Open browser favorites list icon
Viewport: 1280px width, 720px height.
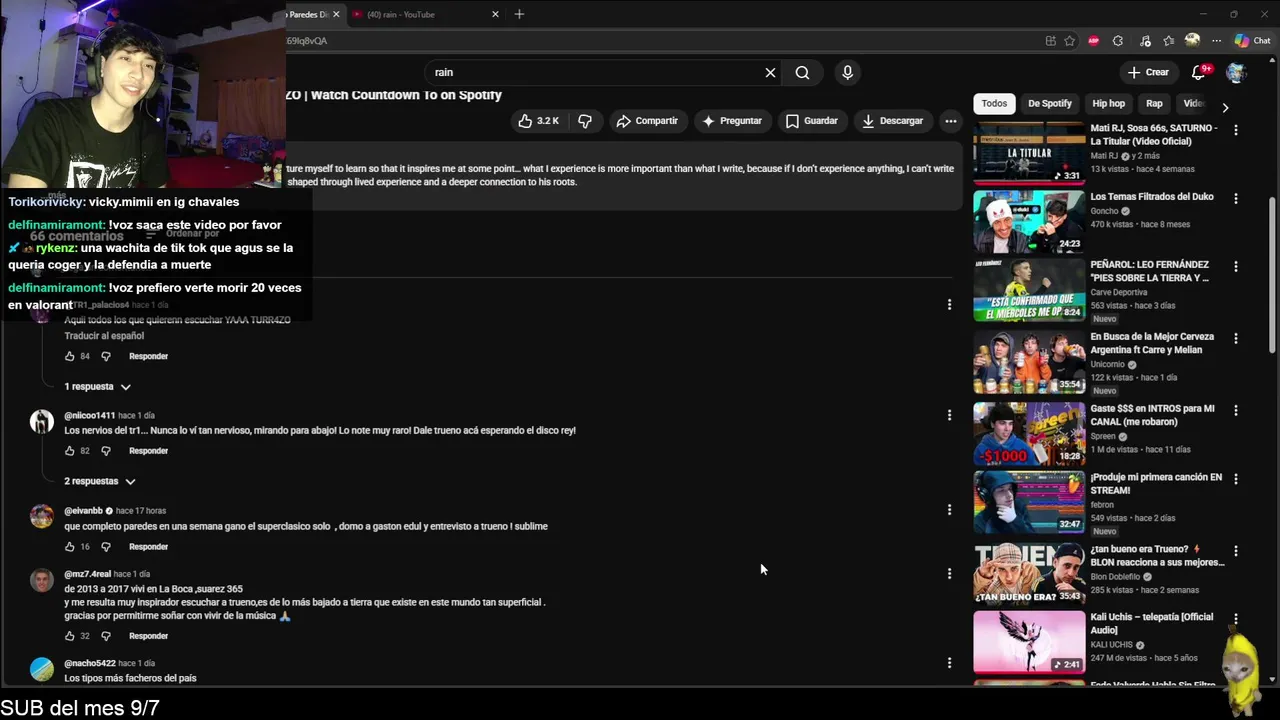[x=1168, y=41]
